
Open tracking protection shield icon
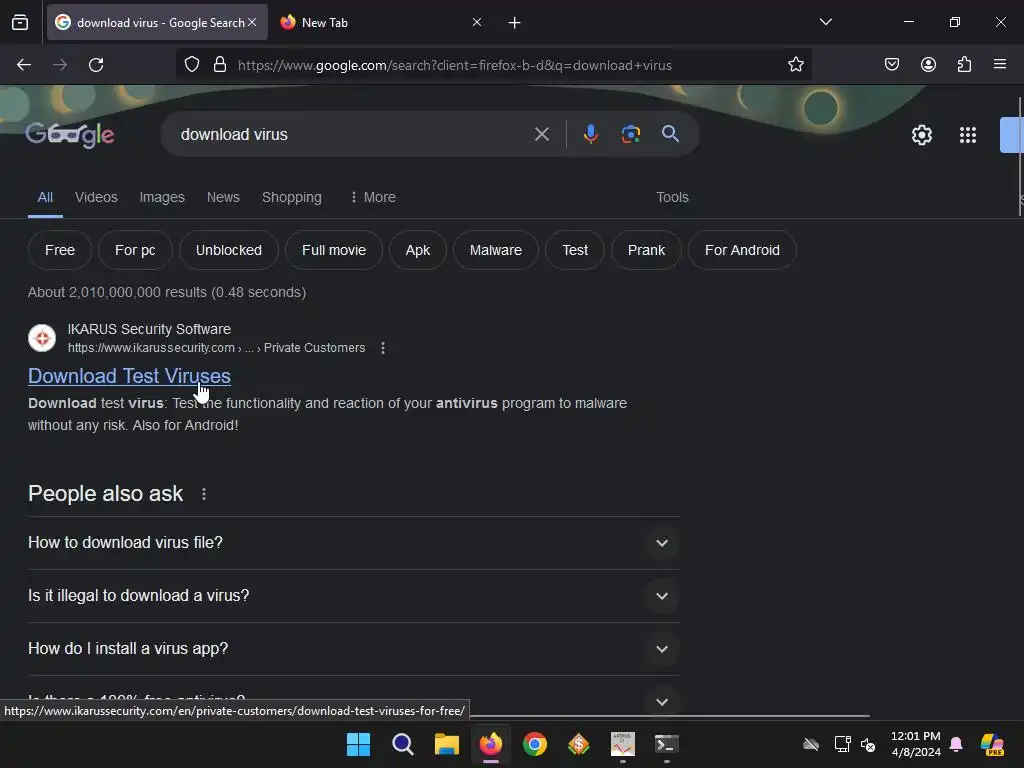192,65
